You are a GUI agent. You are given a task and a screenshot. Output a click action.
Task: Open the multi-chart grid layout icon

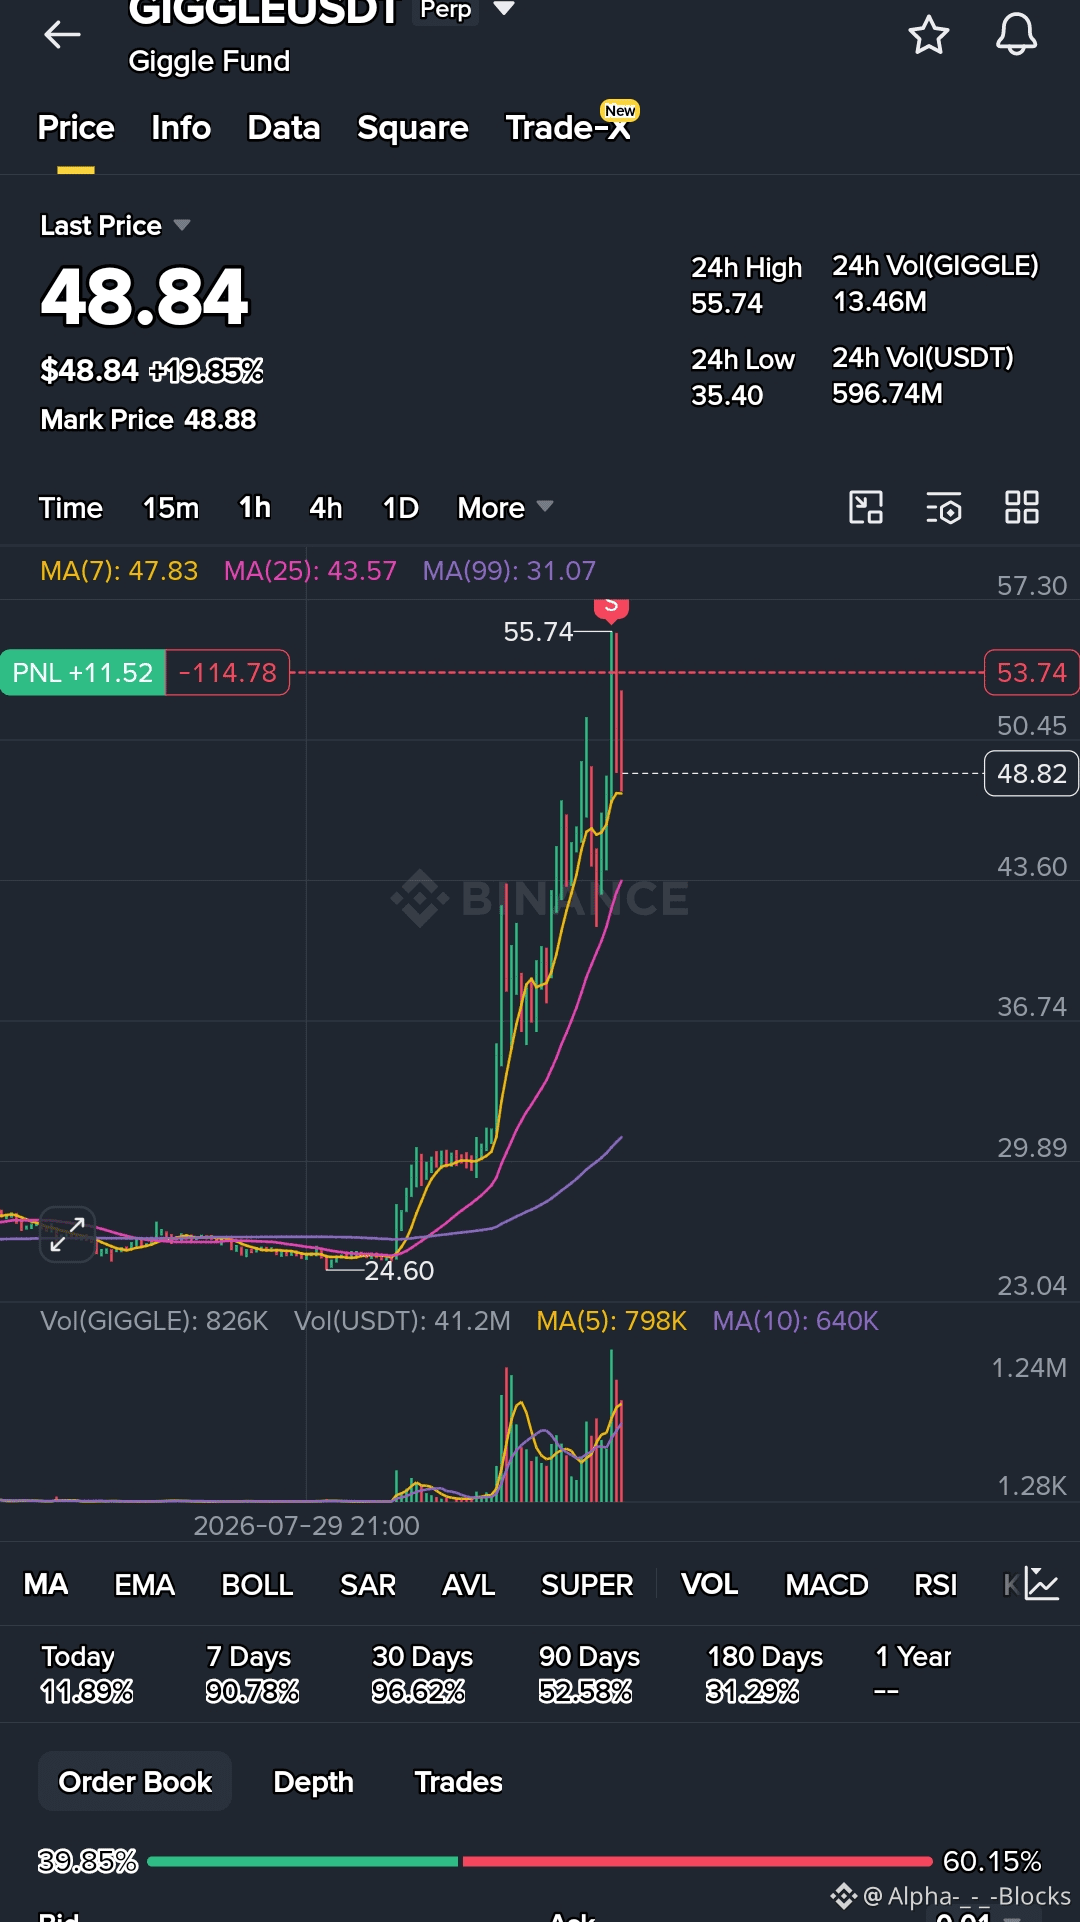click(1021, 507)
